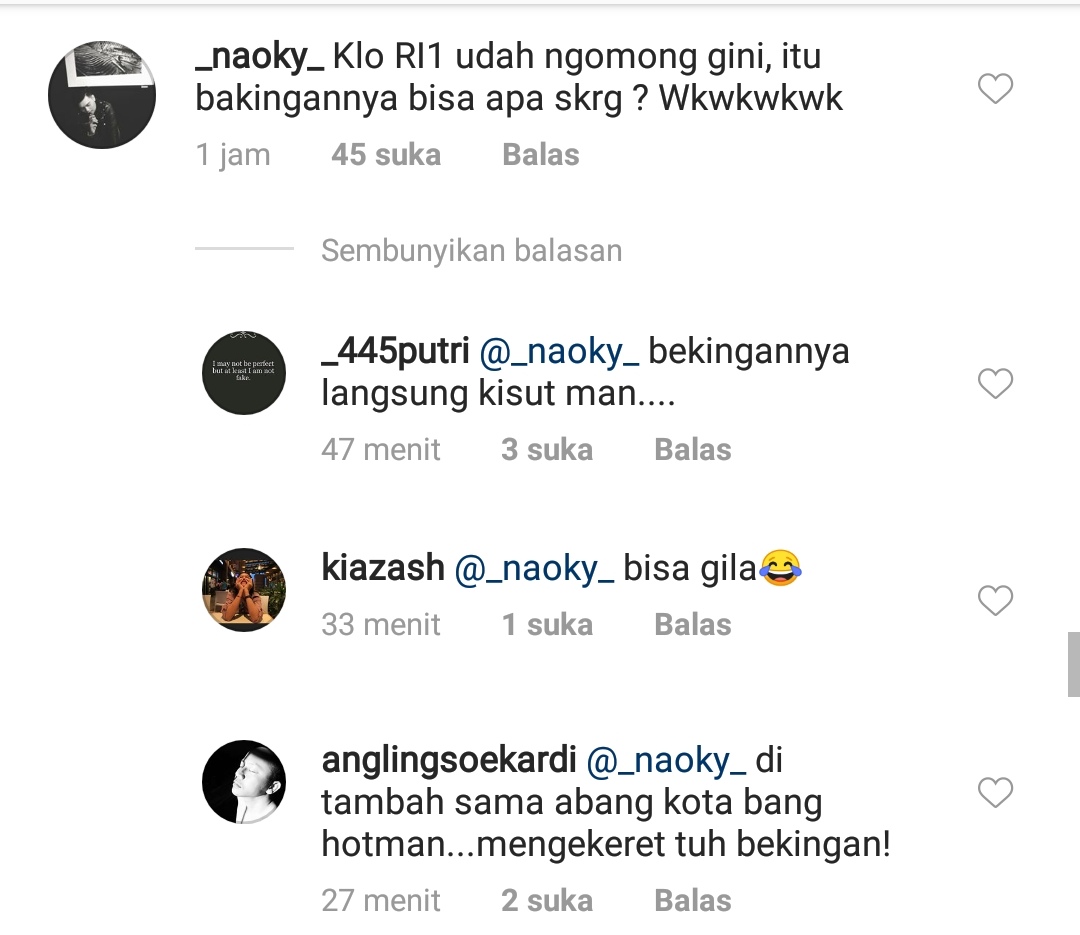Click the scrollbar thumb on the right edge
This screenshot has width=1080, height=935.
click(x=1074, y=664)
